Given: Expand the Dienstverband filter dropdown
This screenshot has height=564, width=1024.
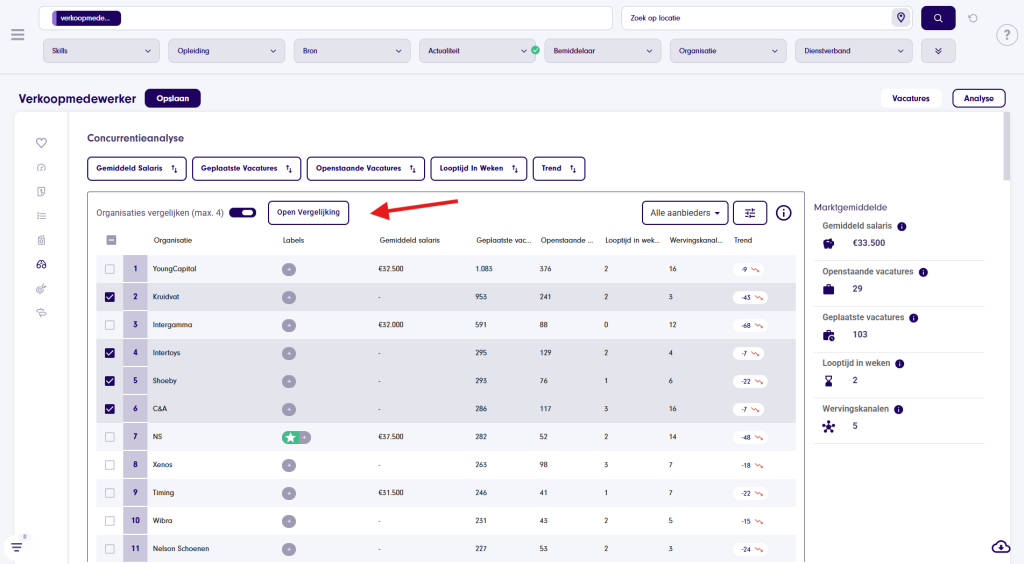Looking at the screenshot, I should (x=852, y=51).
